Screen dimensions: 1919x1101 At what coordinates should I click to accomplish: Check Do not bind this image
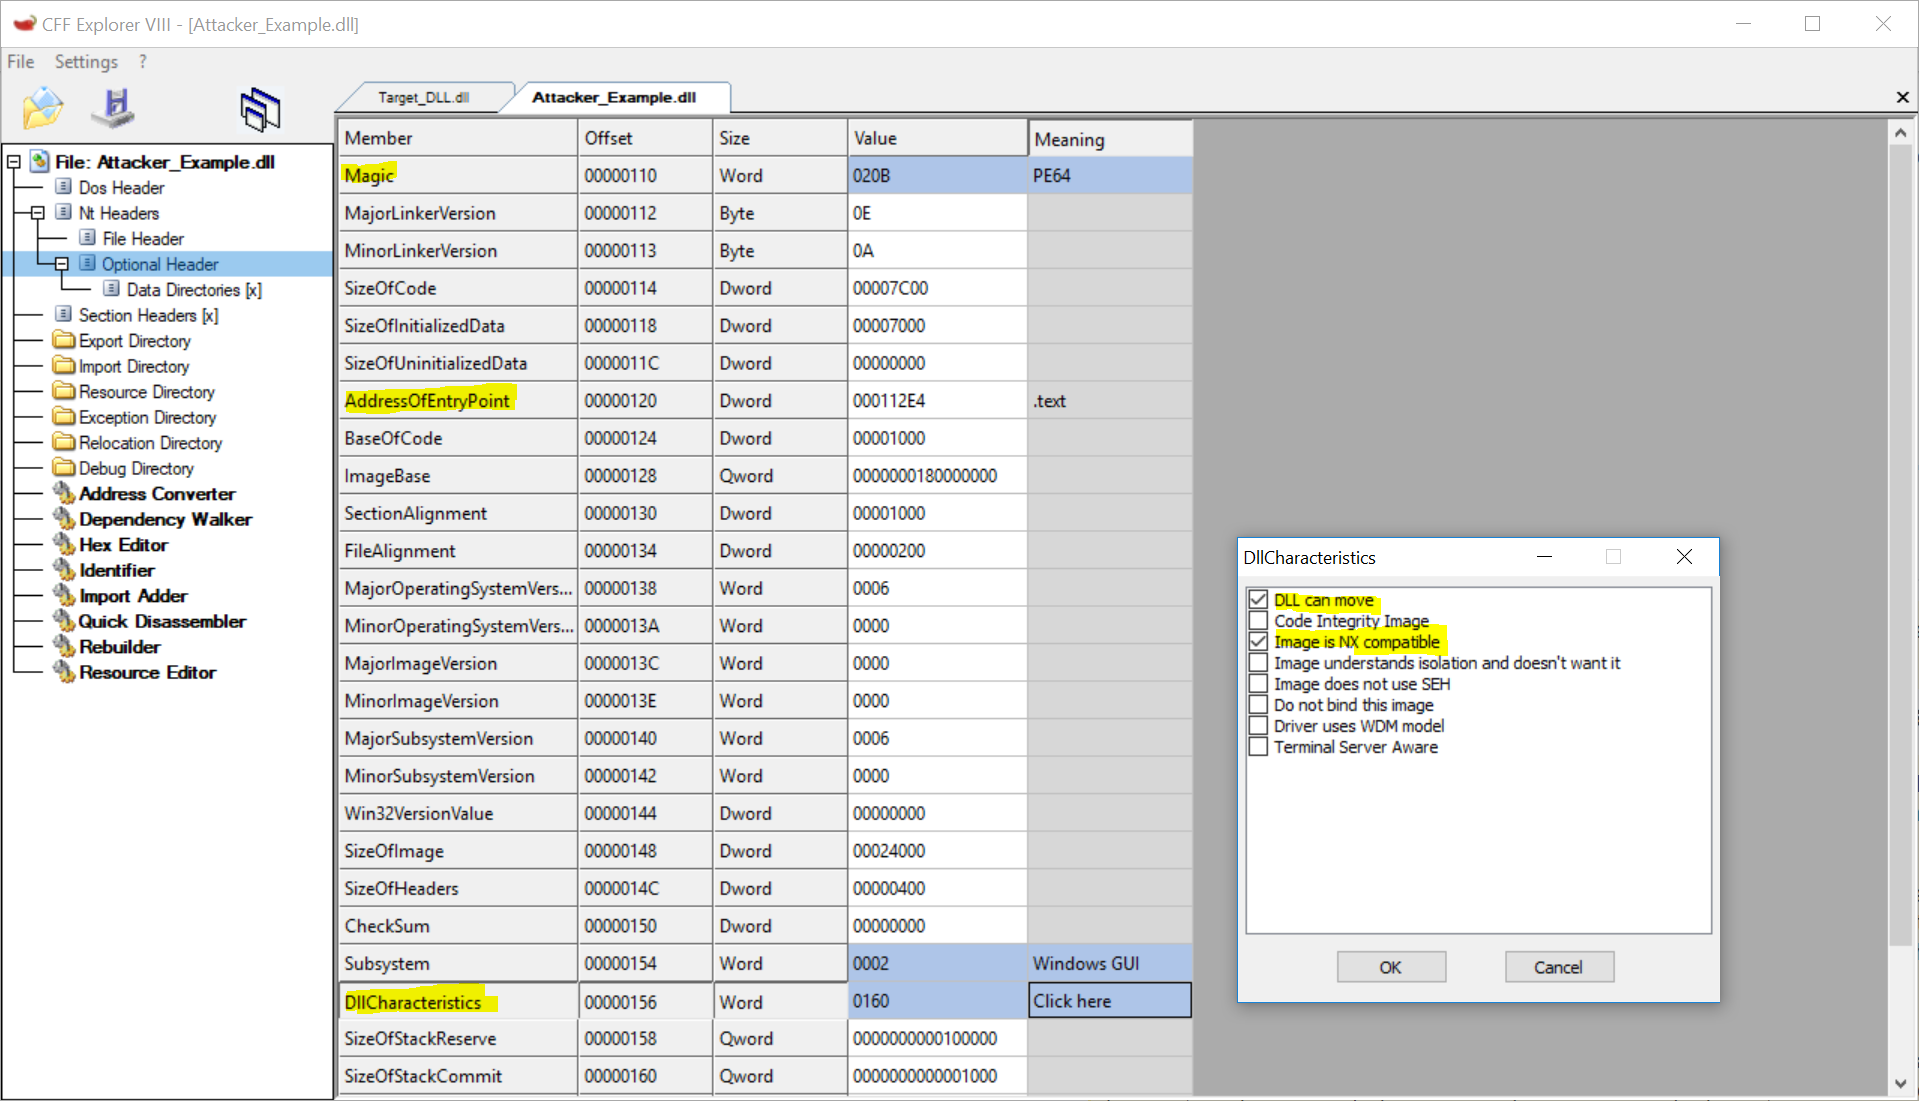pos(1258,705)
